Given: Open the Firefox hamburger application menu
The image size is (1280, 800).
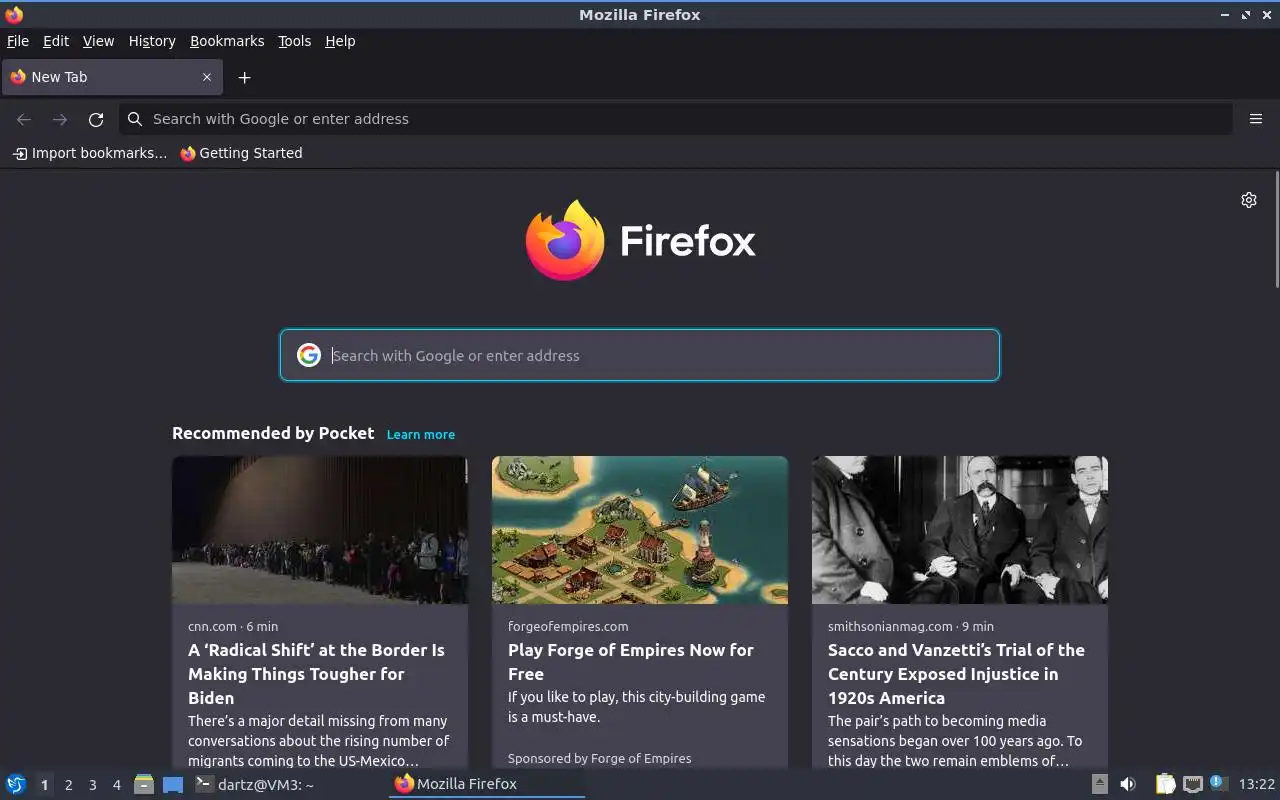Looking at the screenshot, I should (x=1256, y=119).
